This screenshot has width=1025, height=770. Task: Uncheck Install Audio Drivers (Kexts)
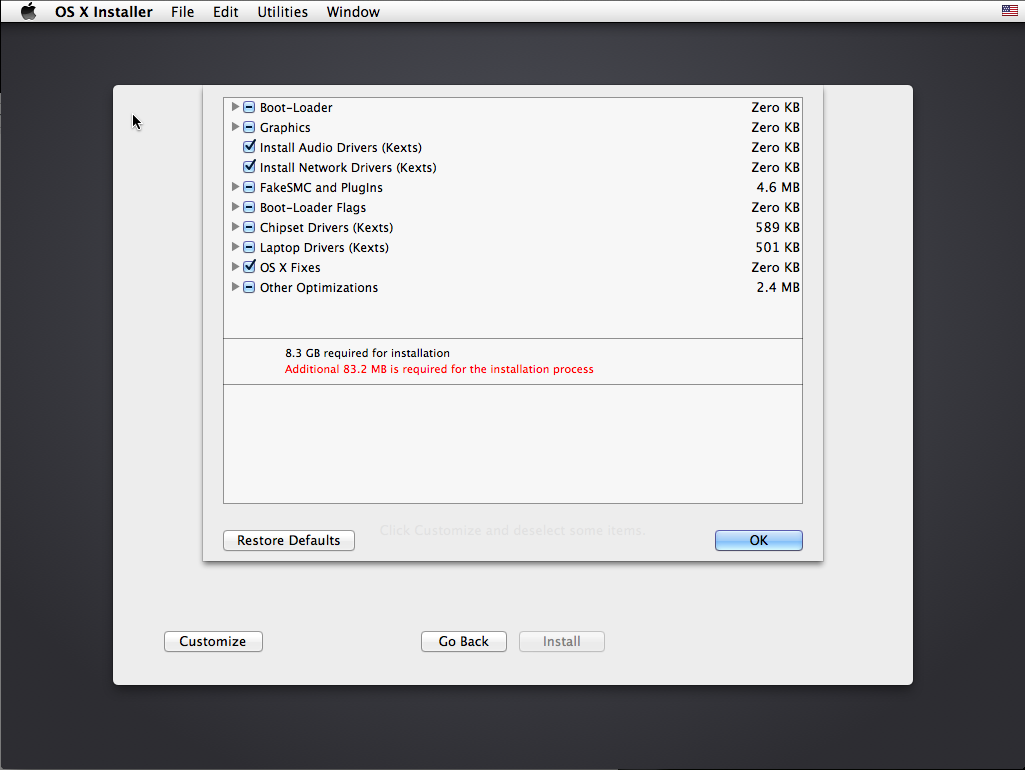pyautogui.click(x=249, y=147)
